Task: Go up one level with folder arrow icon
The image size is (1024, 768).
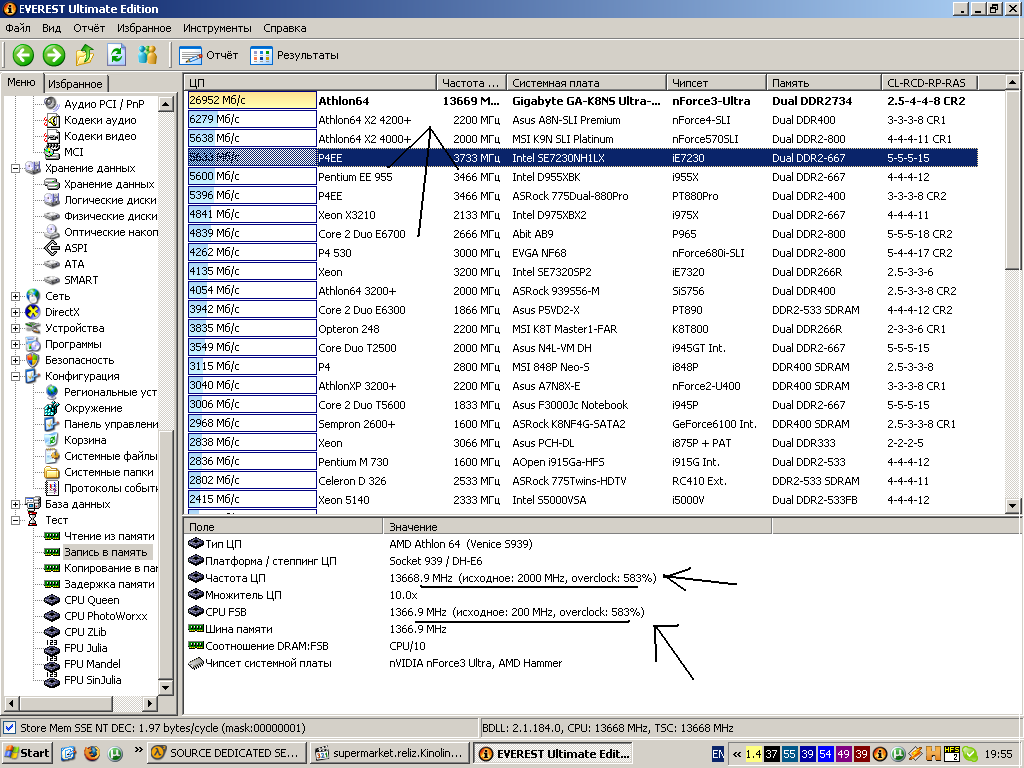Action: pos(85,55)
